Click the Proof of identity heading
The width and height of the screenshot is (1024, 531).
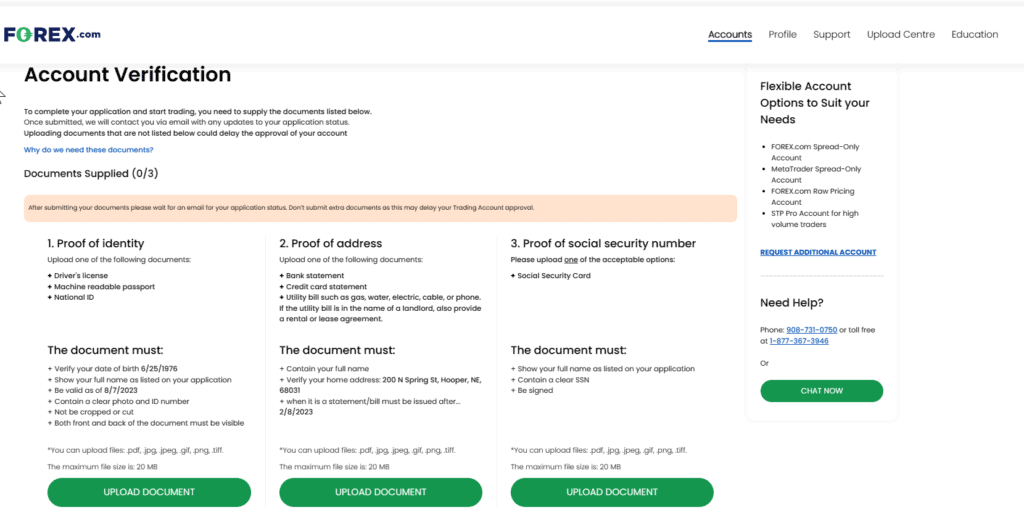pyautogui.click(x=96, y=243)
